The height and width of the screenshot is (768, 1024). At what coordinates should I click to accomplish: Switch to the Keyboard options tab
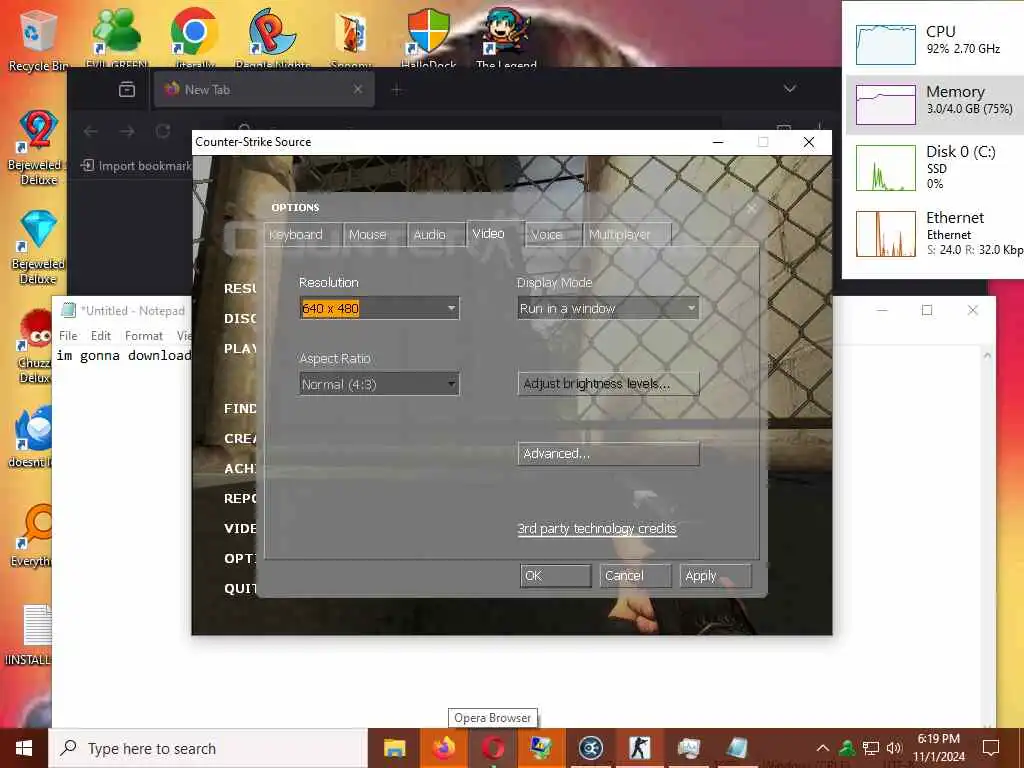click(303, 234)
